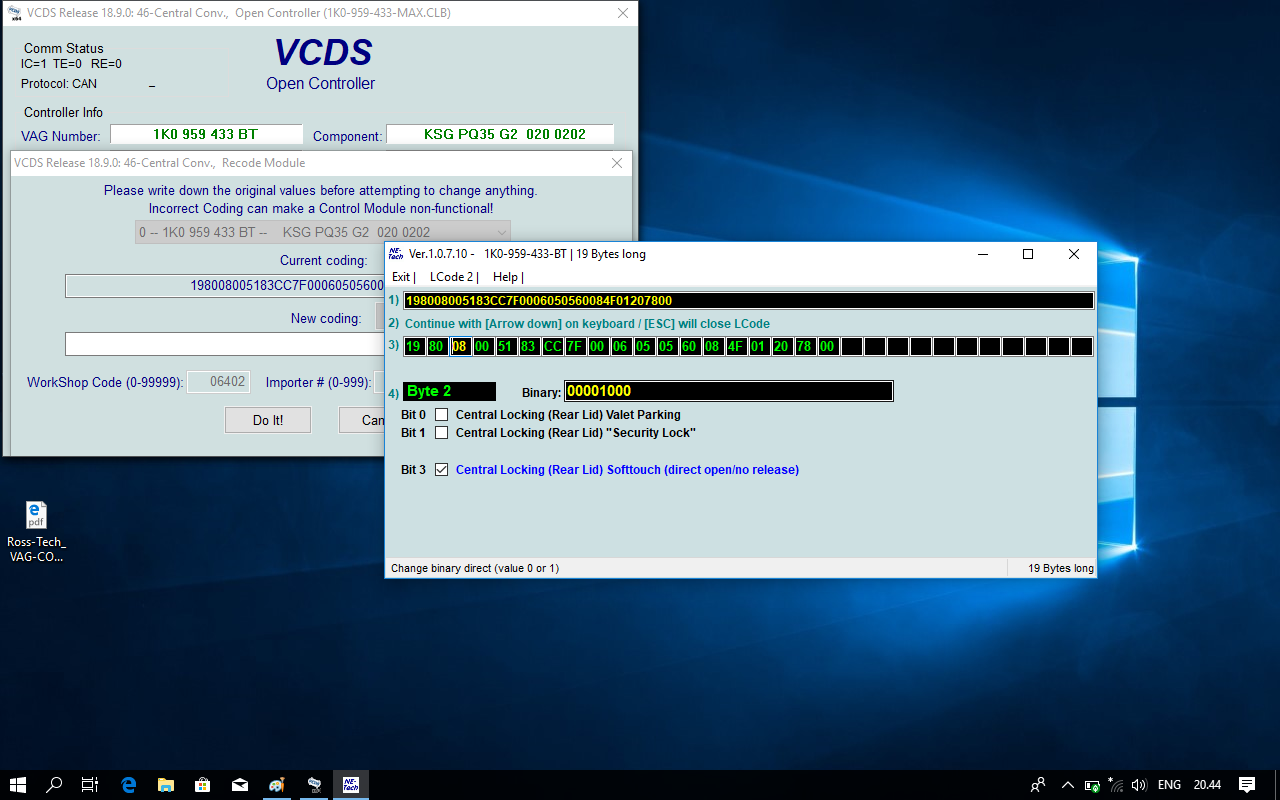Click the VCDS icon in the Open Controller title bar

click(x=17, y=13)
